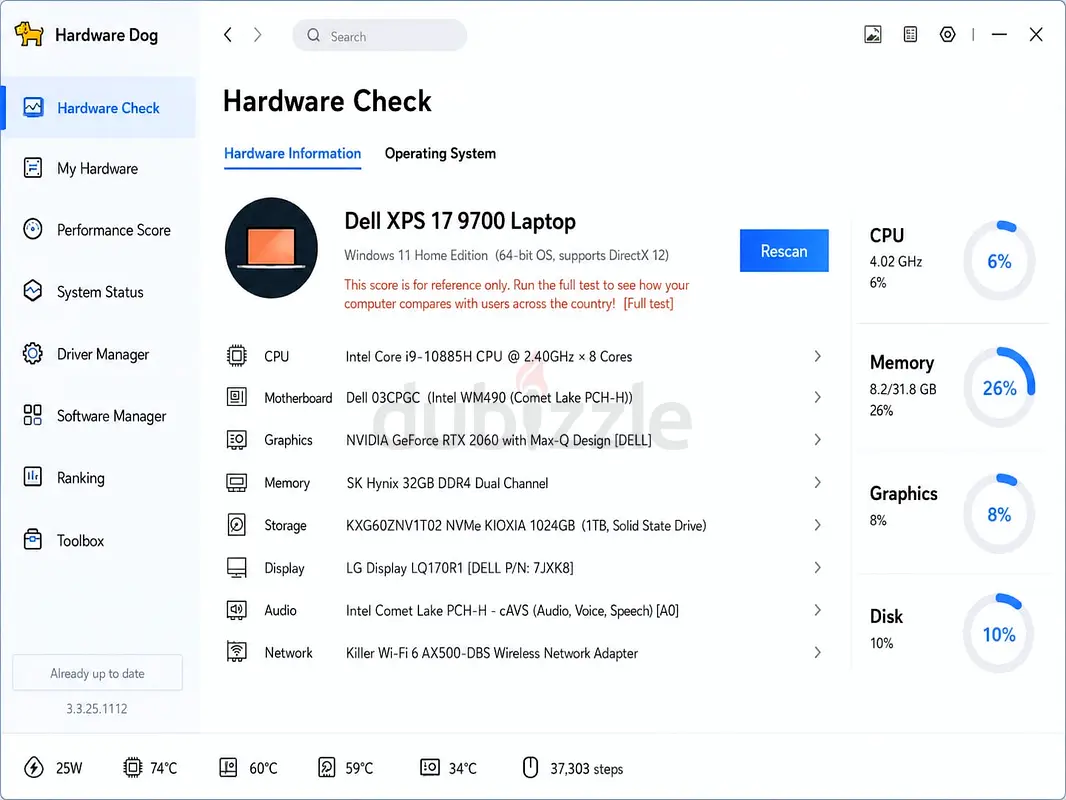Expand the Motherboard row chevron
1066x800 pixels.
[x=818, y=397]
